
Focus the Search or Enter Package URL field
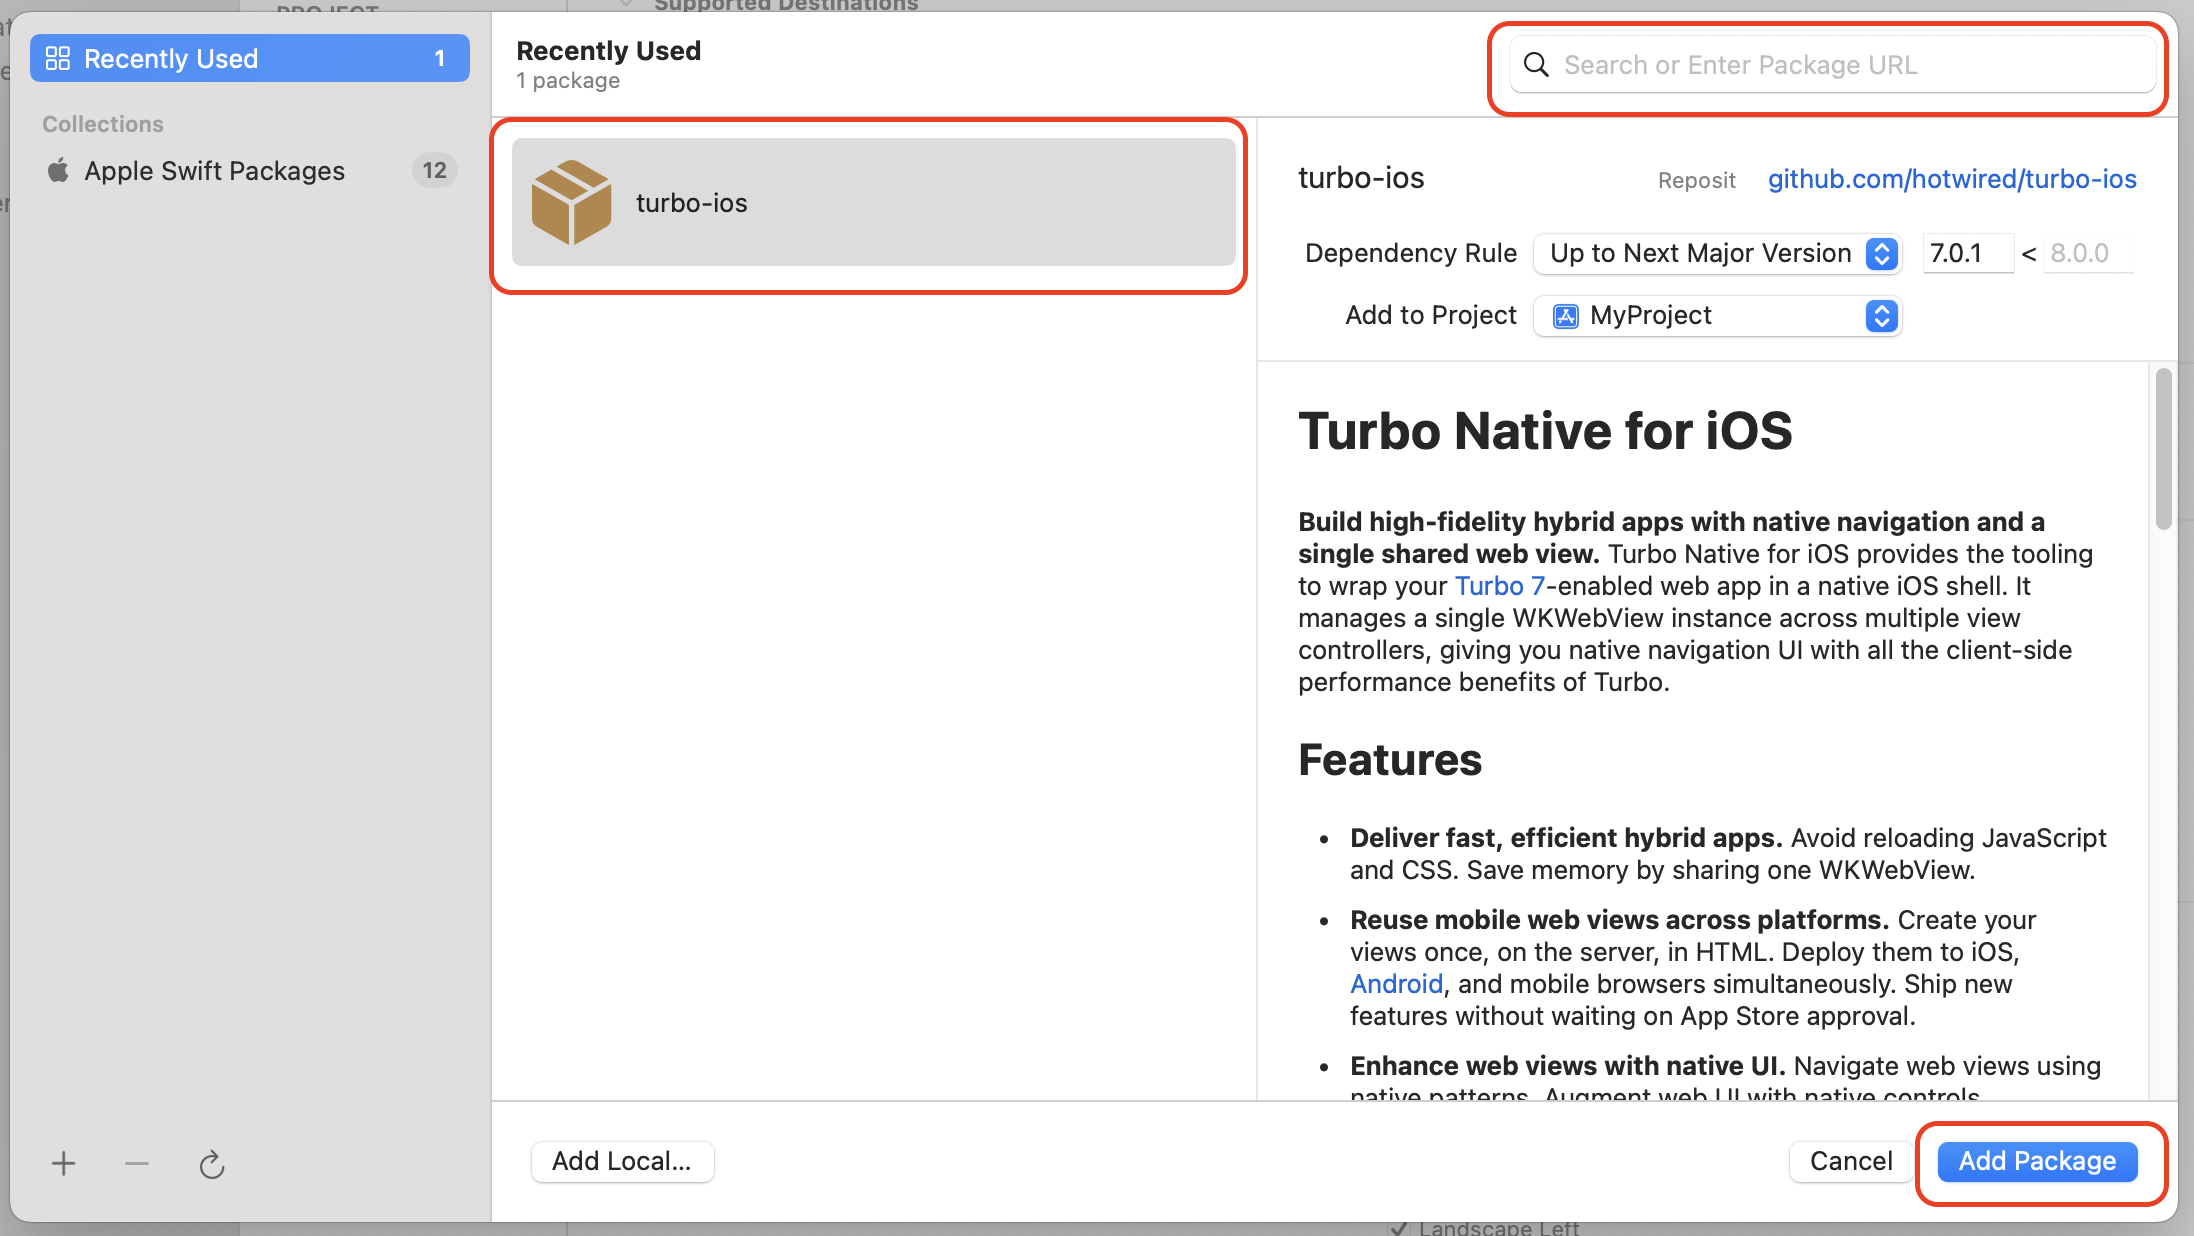click(x=1831, y=65)
